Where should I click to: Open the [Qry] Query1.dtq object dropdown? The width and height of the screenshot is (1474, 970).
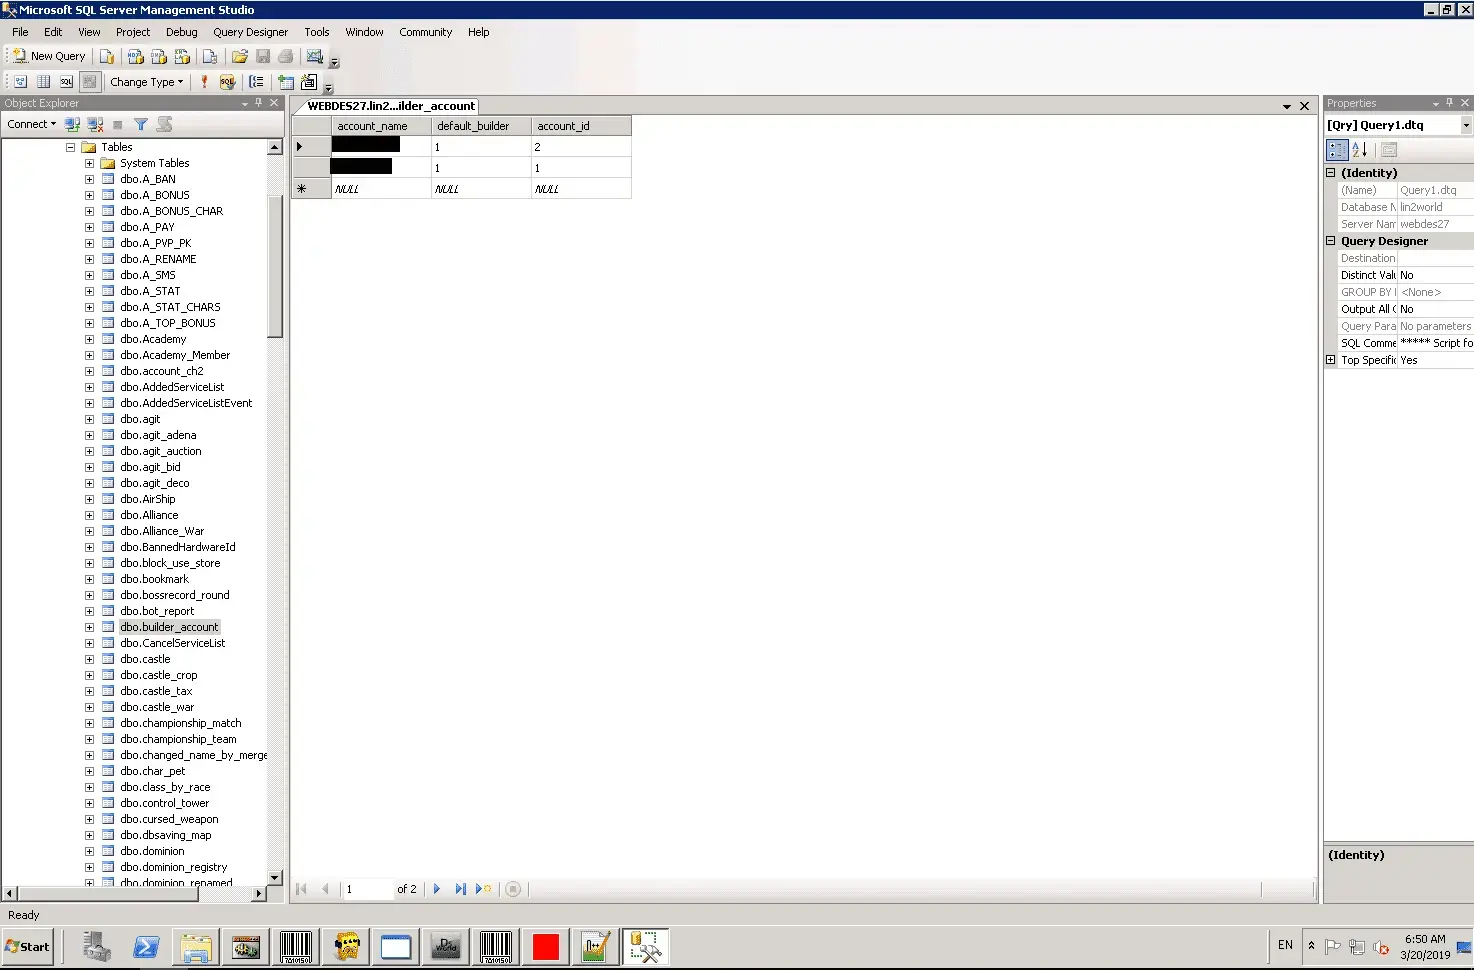point(1466,125)
